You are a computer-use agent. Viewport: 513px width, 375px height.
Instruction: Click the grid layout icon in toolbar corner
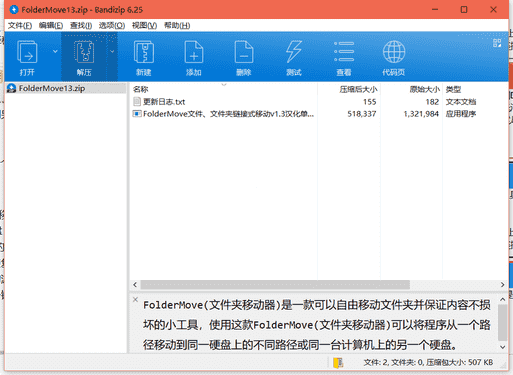497,43
